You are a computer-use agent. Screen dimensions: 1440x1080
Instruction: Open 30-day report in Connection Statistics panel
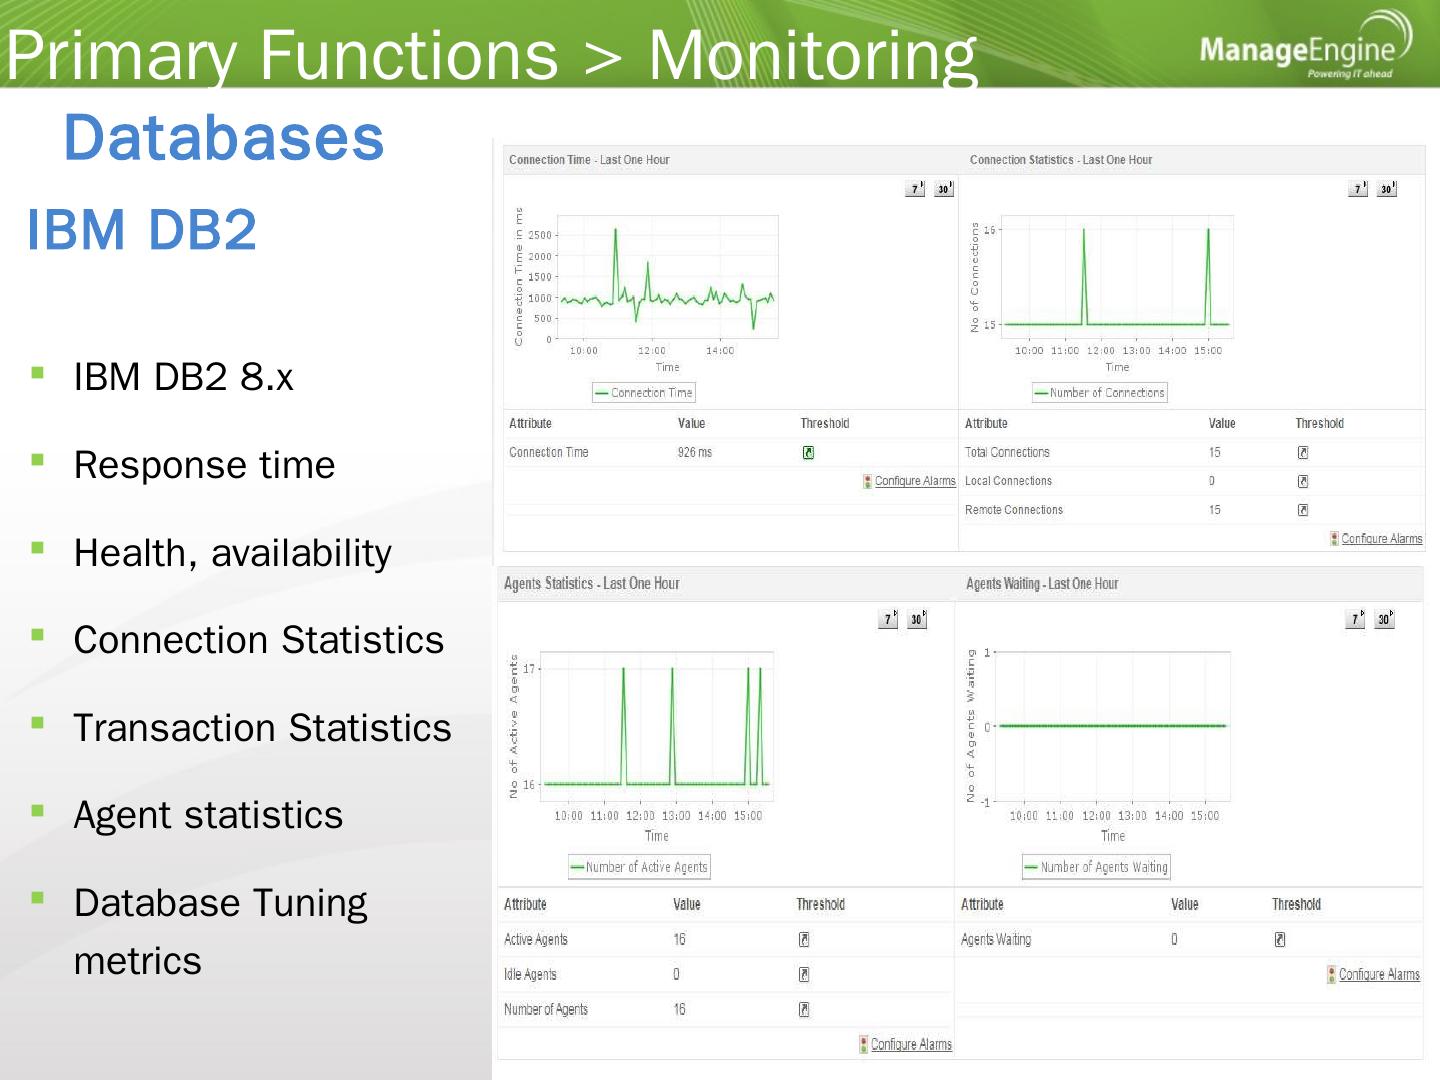coord(1386,188)
